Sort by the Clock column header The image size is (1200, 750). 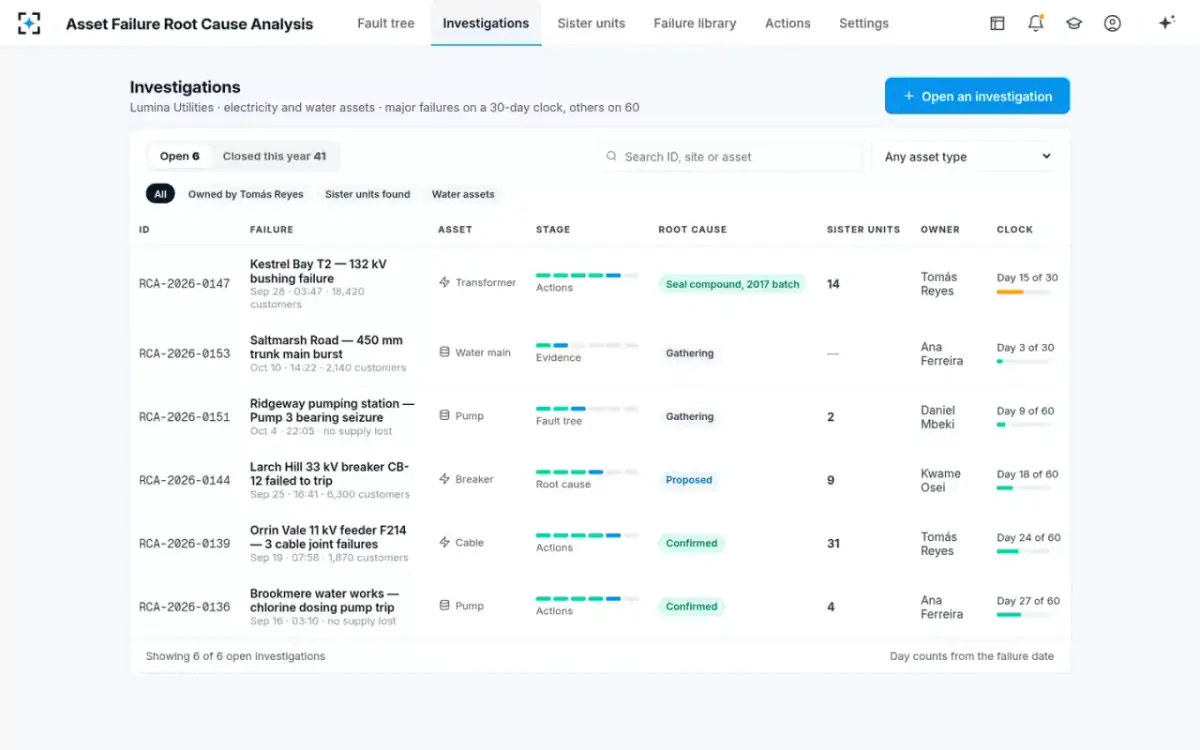click(x=1014, y=229)
